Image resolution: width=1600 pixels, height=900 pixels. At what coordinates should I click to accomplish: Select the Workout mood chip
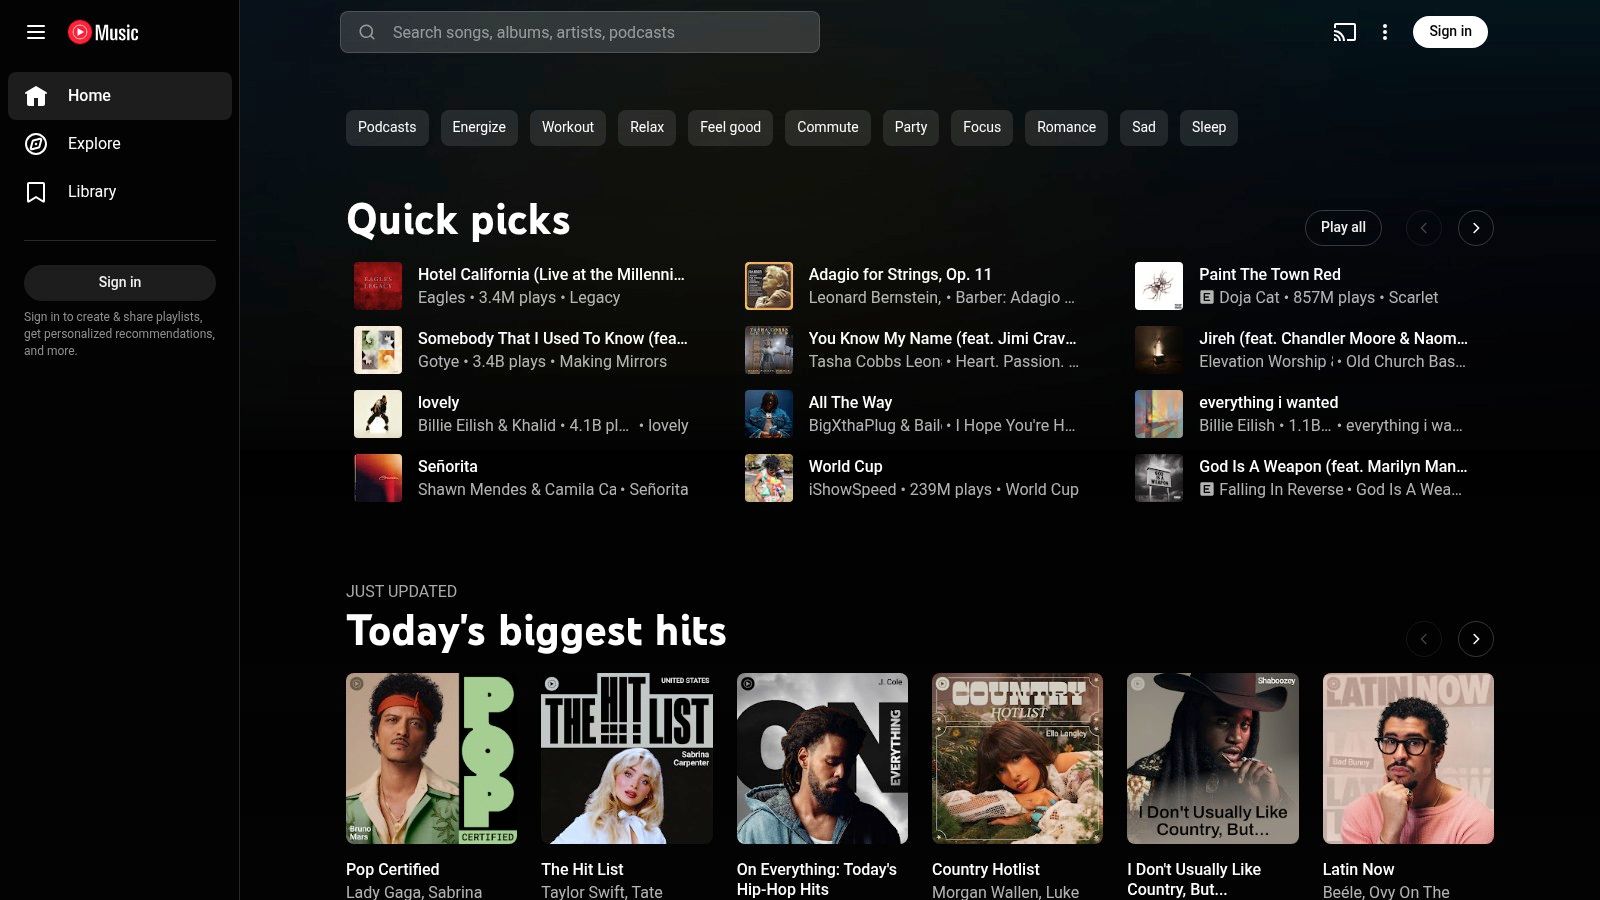(567, 127)
